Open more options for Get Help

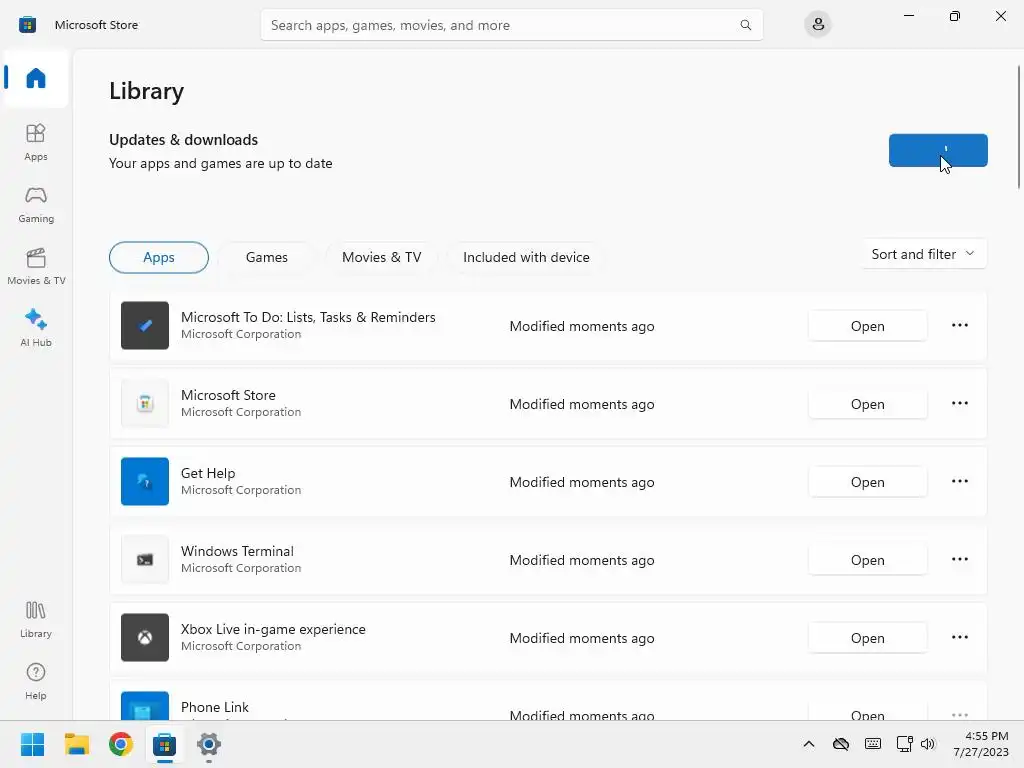959,481
